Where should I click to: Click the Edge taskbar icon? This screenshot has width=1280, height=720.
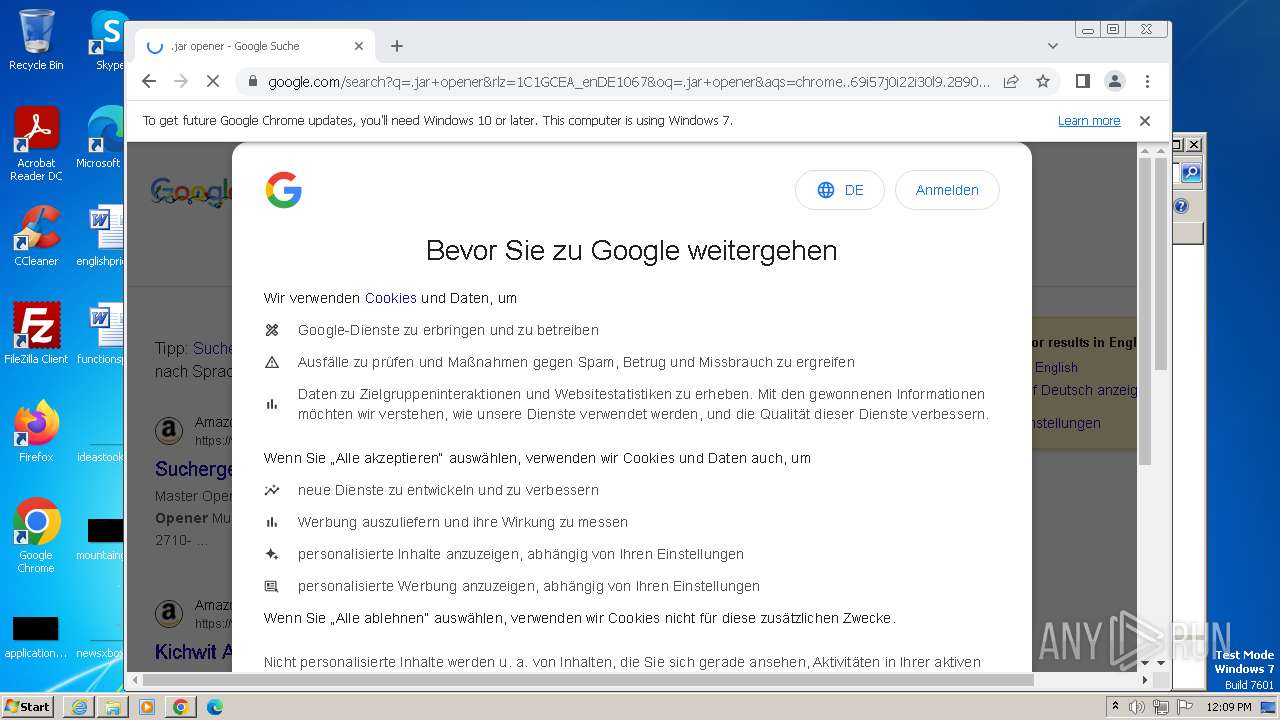point(215,707)
